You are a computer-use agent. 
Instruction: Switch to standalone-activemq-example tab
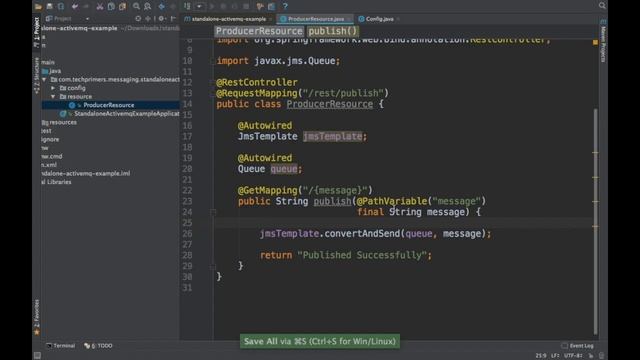click(229, 19)
